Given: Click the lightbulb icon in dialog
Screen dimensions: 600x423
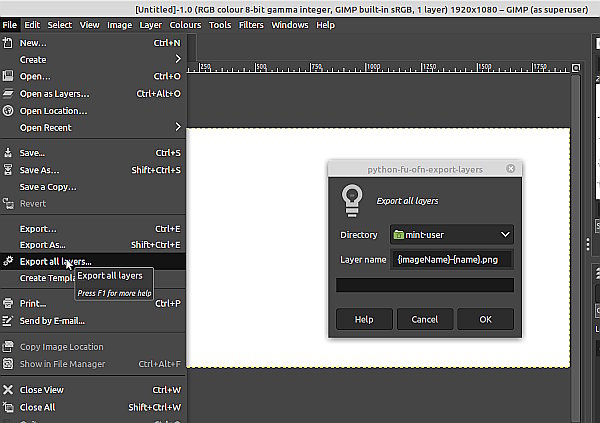Looking at the screenshot, I should (x=352, y=201).
